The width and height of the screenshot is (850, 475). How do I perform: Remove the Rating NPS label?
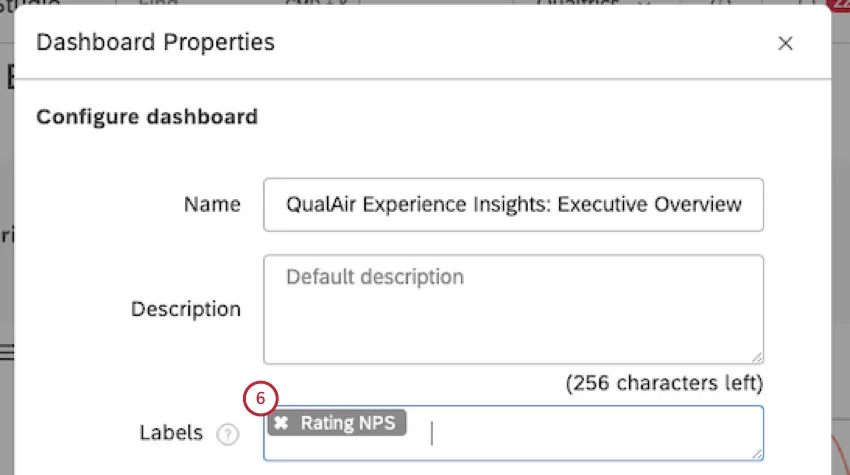pyautogui.click(x=282, y=423)
